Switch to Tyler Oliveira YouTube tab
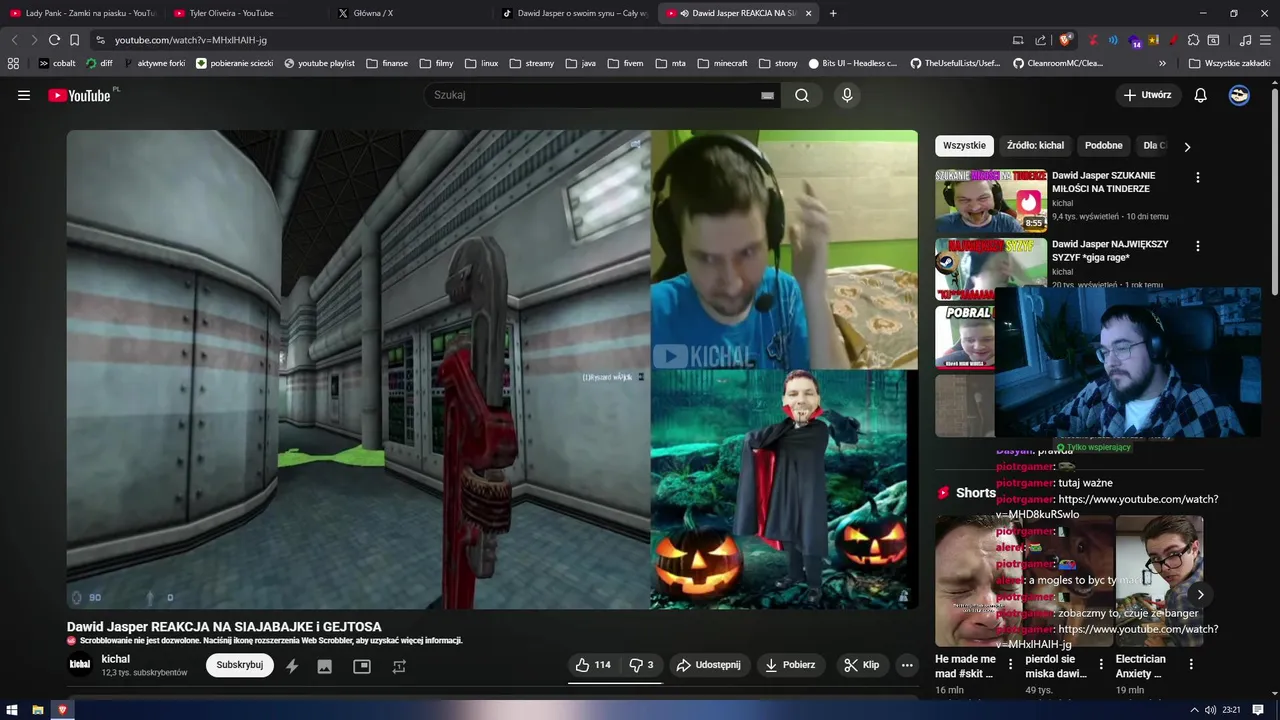The height and width of the screenshot is (720, 1280). pos(245,13)
